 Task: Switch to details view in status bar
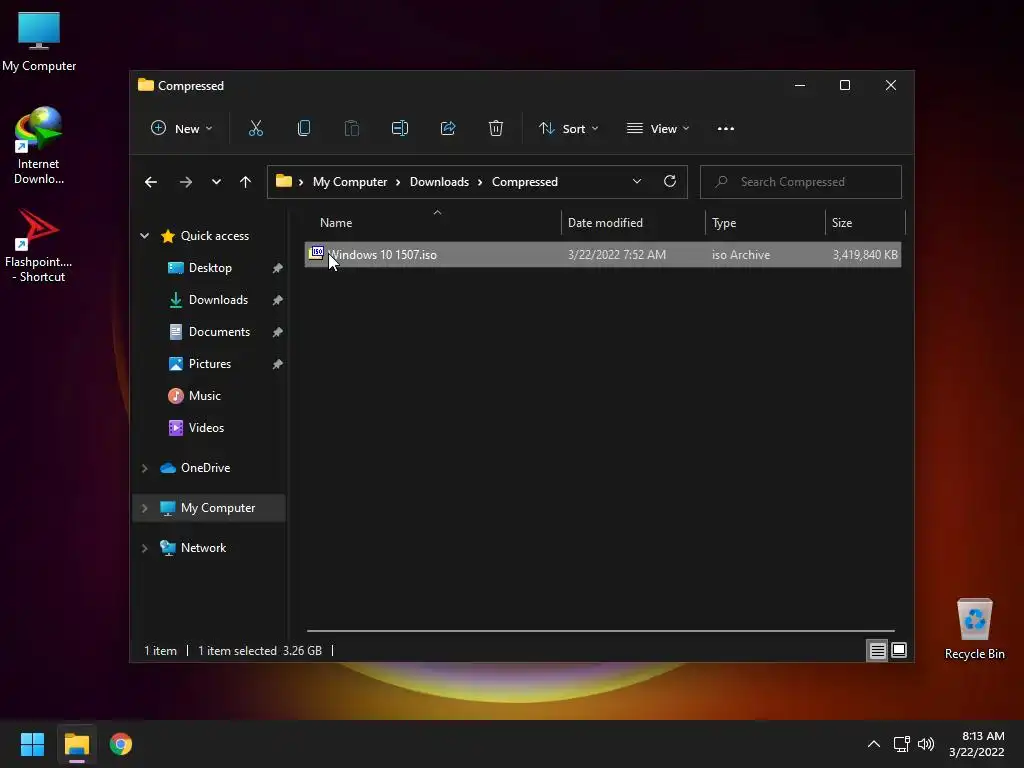click(877, 650)
